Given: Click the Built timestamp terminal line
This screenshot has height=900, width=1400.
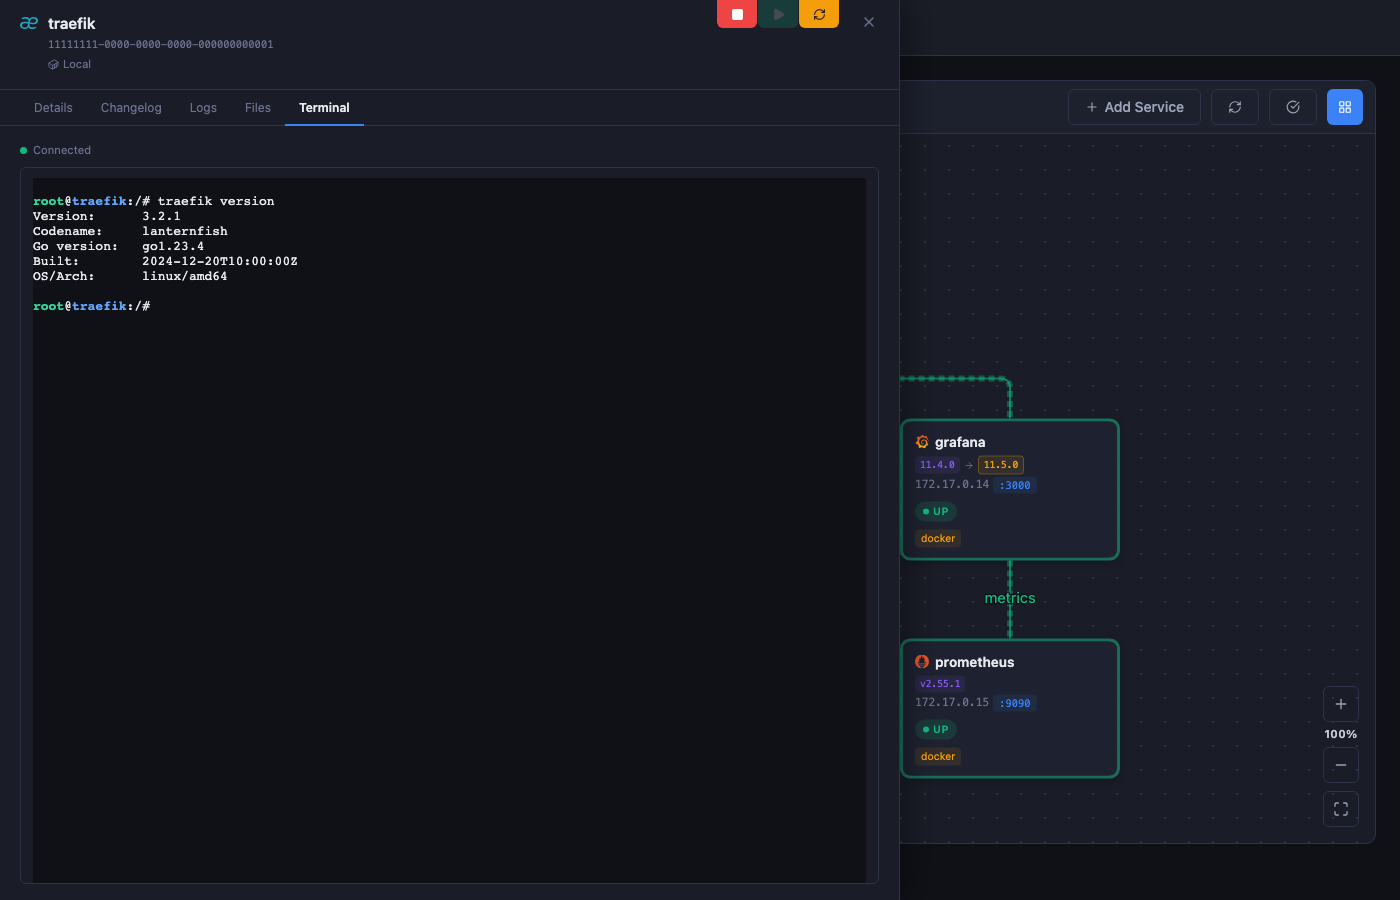Looking at the screenshot, I should pos(165,261).
